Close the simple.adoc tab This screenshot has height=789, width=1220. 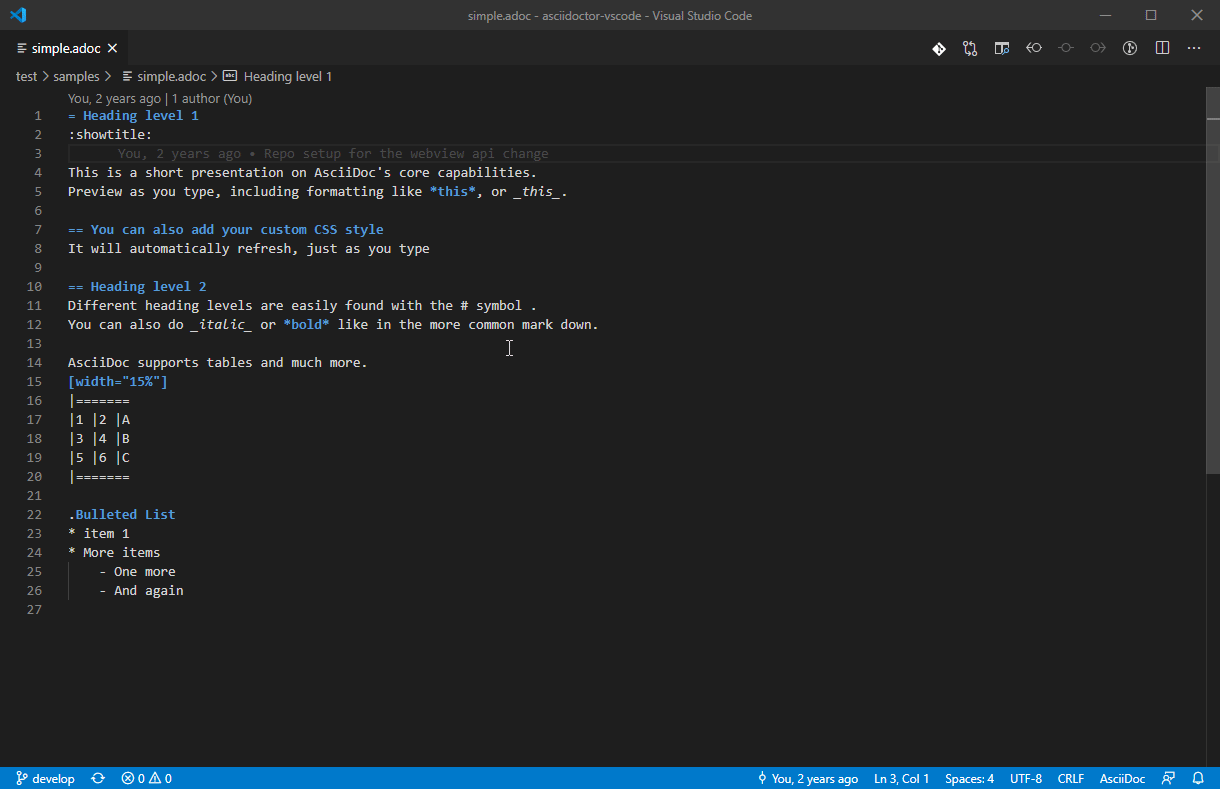[x=113, y=48]
